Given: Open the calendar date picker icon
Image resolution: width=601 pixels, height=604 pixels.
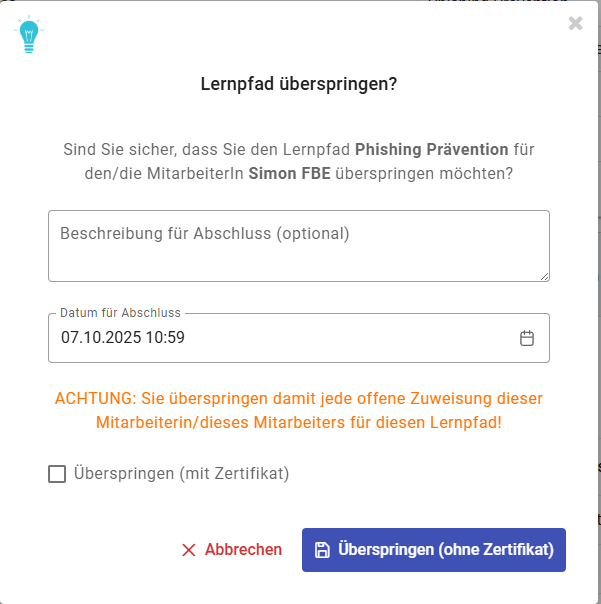Looking at the screenshot, I should [x=527, y=338].
